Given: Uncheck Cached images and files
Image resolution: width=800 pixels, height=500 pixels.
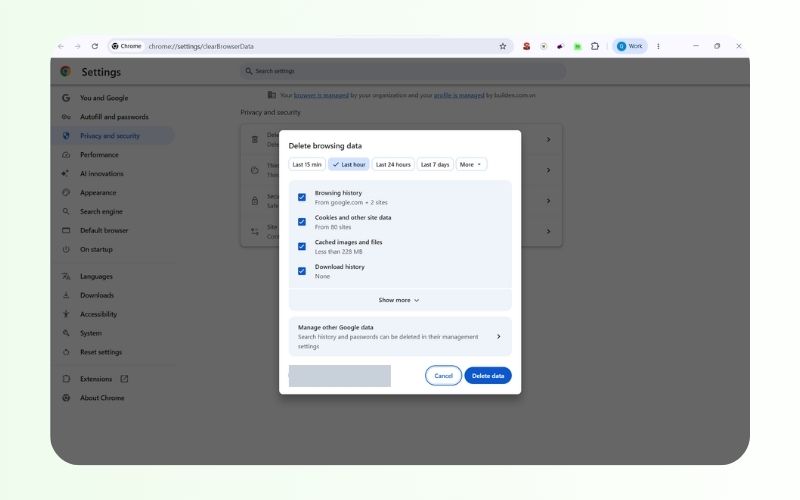Looking at the screenshot, I should click(x=302, y=246).
